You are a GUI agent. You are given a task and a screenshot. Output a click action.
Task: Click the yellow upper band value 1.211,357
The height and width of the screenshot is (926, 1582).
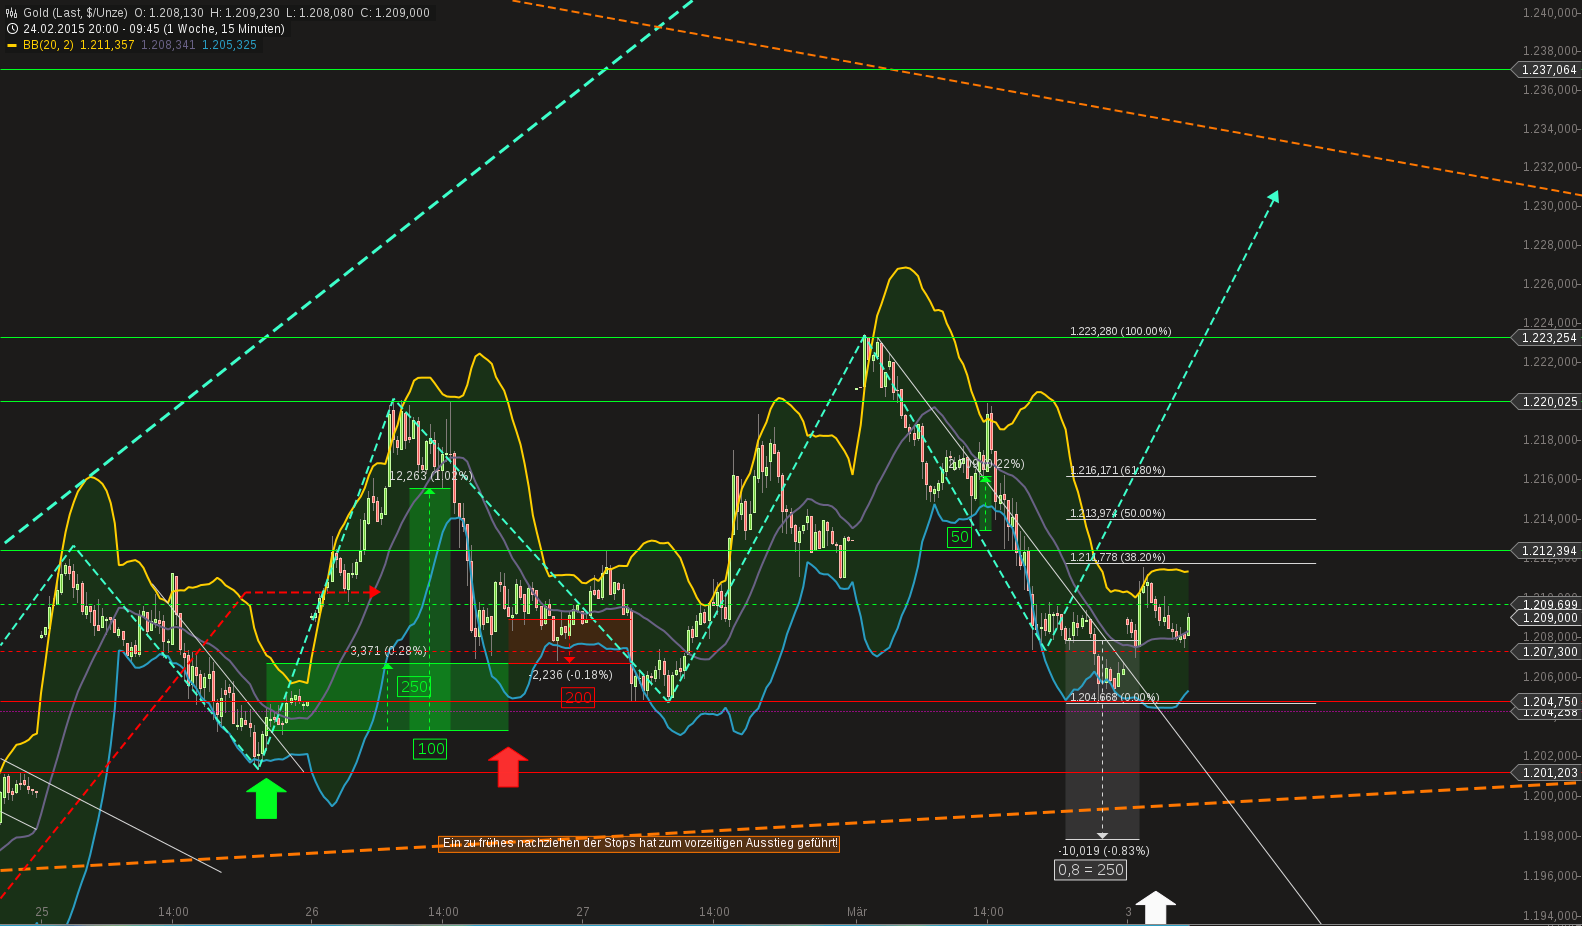tap(107, 45)
